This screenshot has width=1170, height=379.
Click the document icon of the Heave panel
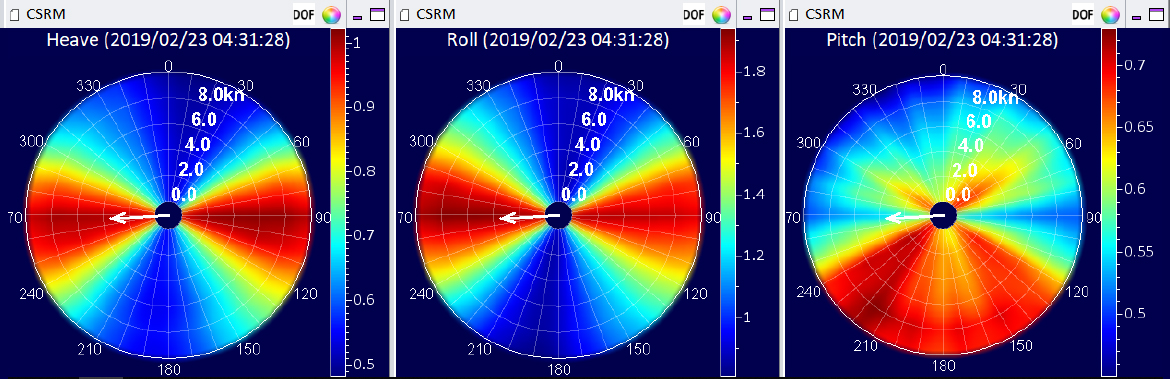coord(14,14)
